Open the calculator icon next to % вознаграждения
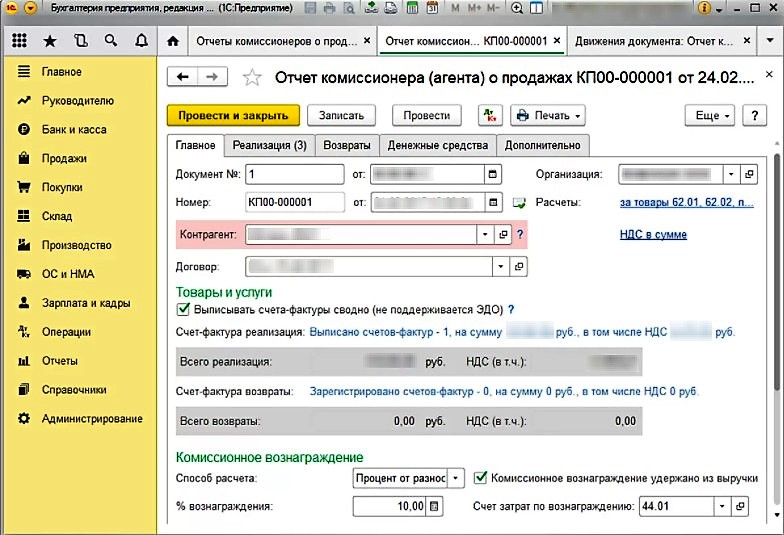The height and width of the screenshot is (535, 784). click(434, 506)
